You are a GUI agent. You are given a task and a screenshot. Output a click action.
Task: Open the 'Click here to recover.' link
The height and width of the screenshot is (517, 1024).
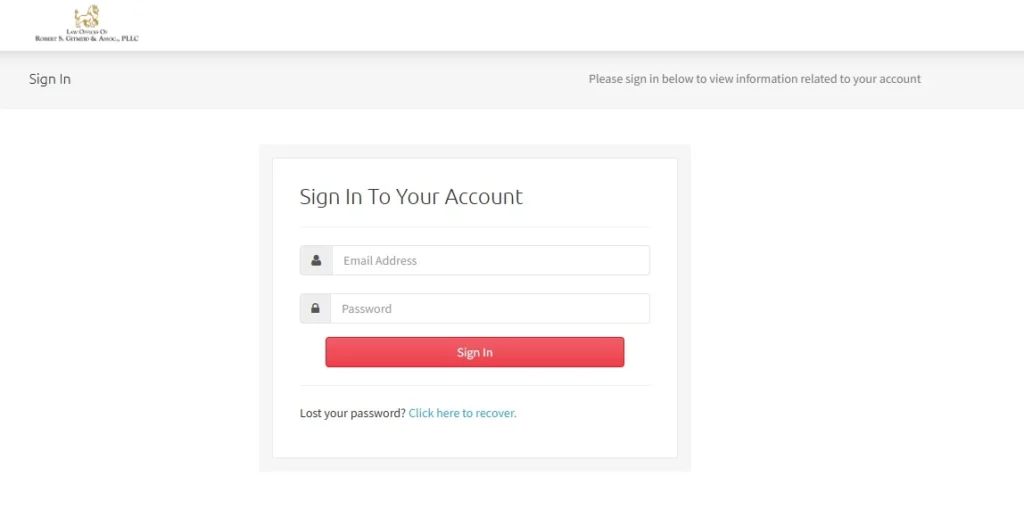click(x=462, y=413)
